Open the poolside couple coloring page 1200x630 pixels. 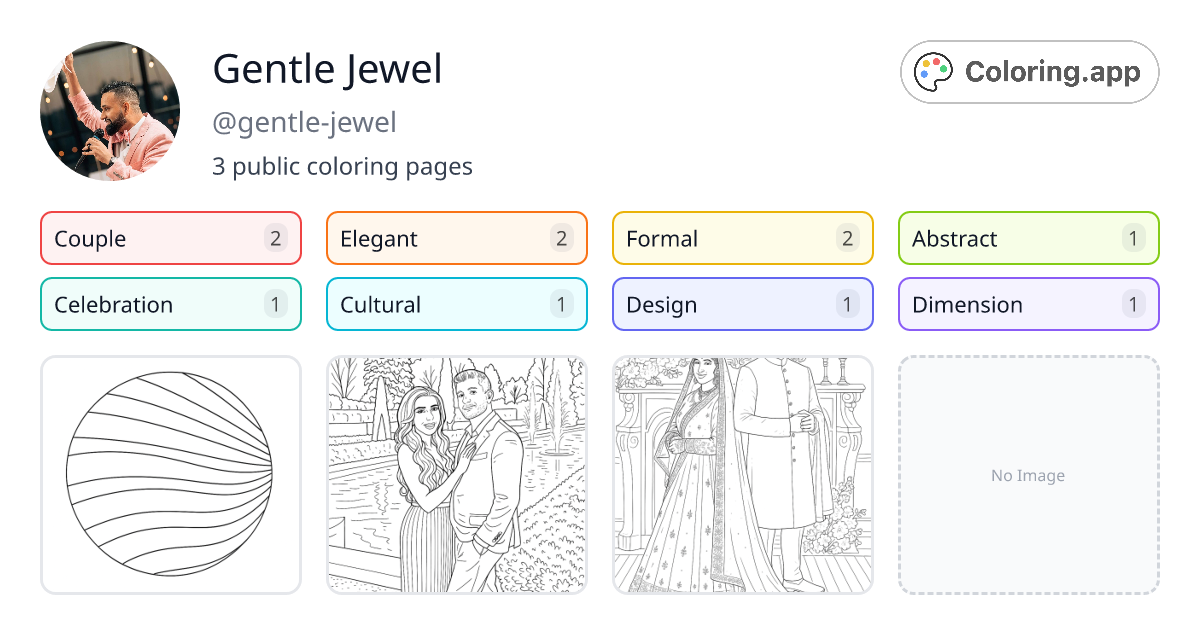[x=456, y=475]
